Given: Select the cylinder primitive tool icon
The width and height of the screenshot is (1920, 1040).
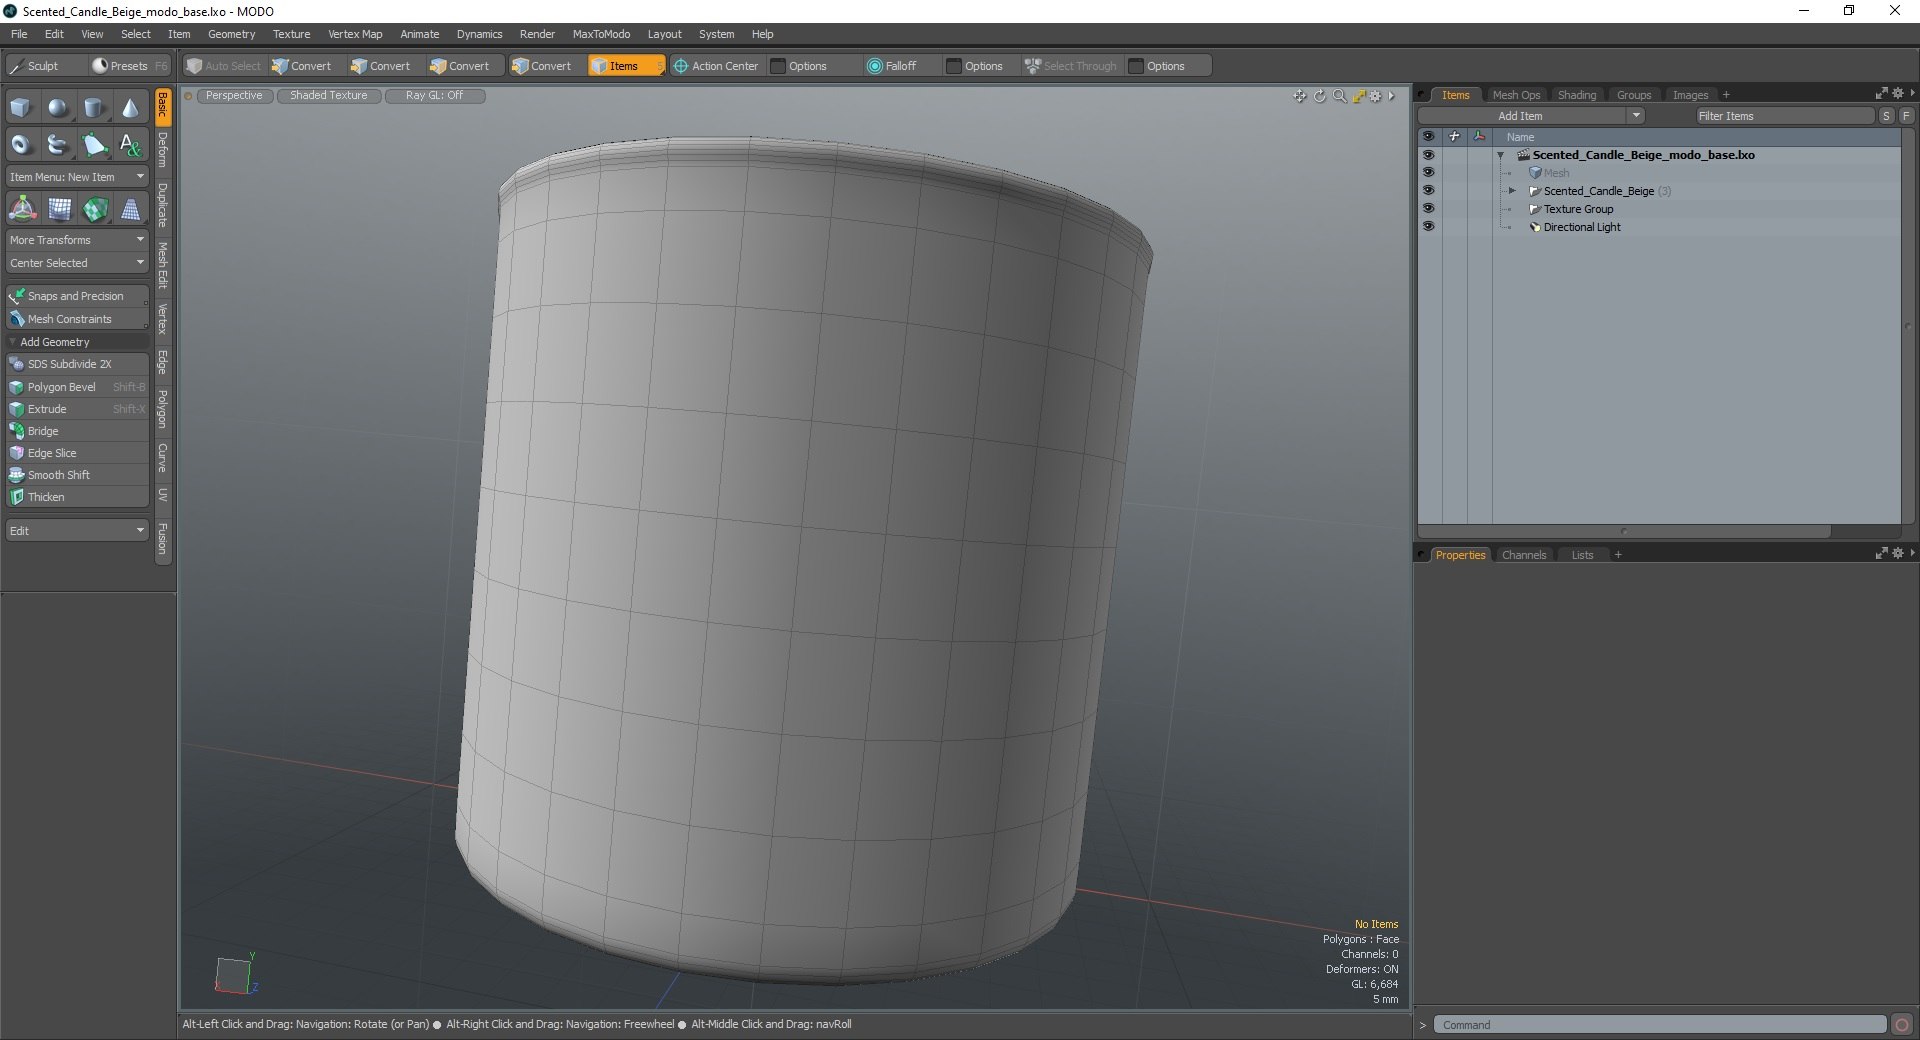Looking at the screenshot, I should click(94, 108).
